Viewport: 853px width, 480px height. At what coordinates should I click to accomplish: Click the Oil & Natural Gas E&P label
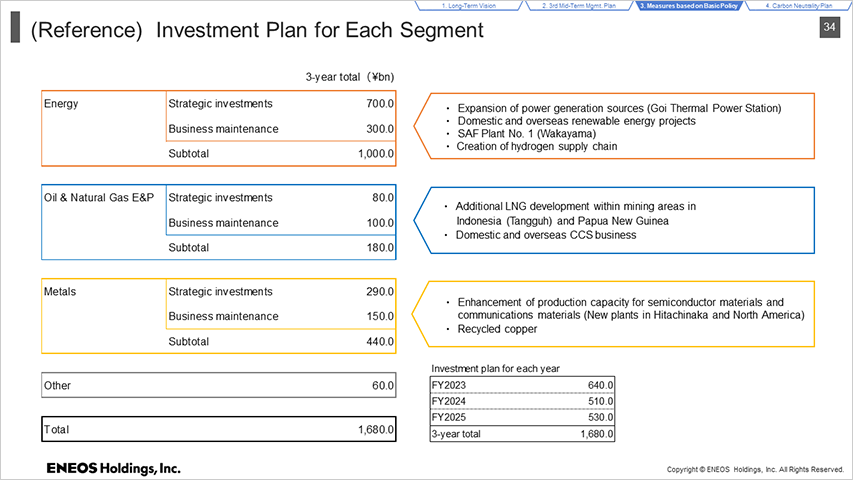[x=99, y=198]
